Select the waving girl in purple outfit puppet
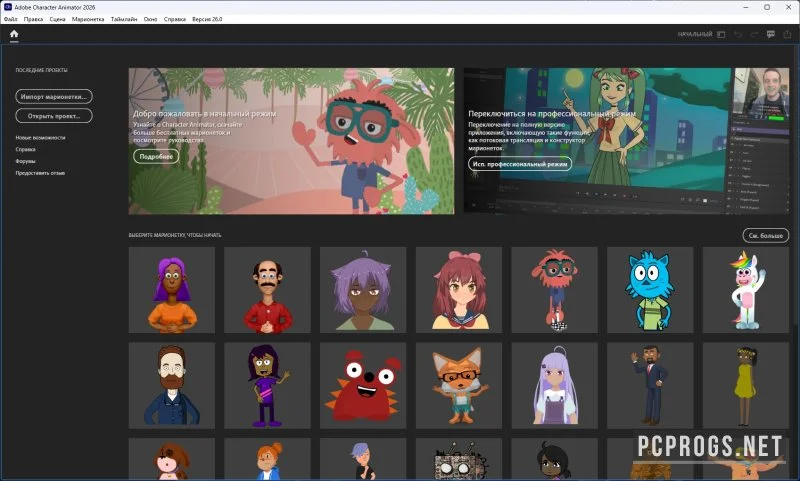This screenshot has height=481, width=800. pos(267,386)
